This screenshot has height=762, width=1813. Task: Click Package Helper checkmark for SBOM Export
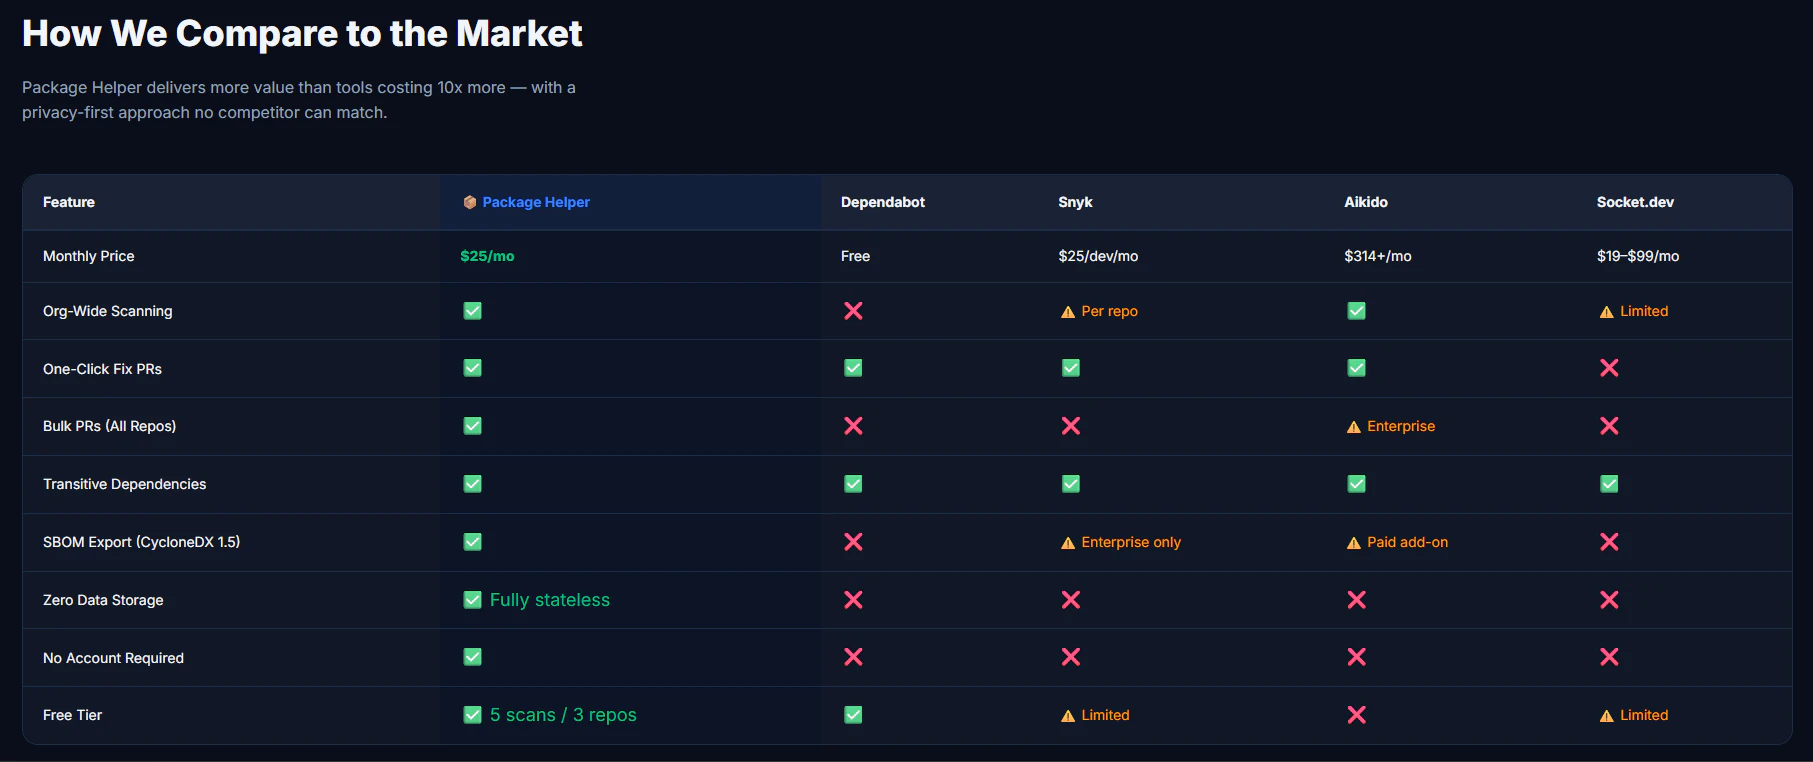[x=473, y=542]
